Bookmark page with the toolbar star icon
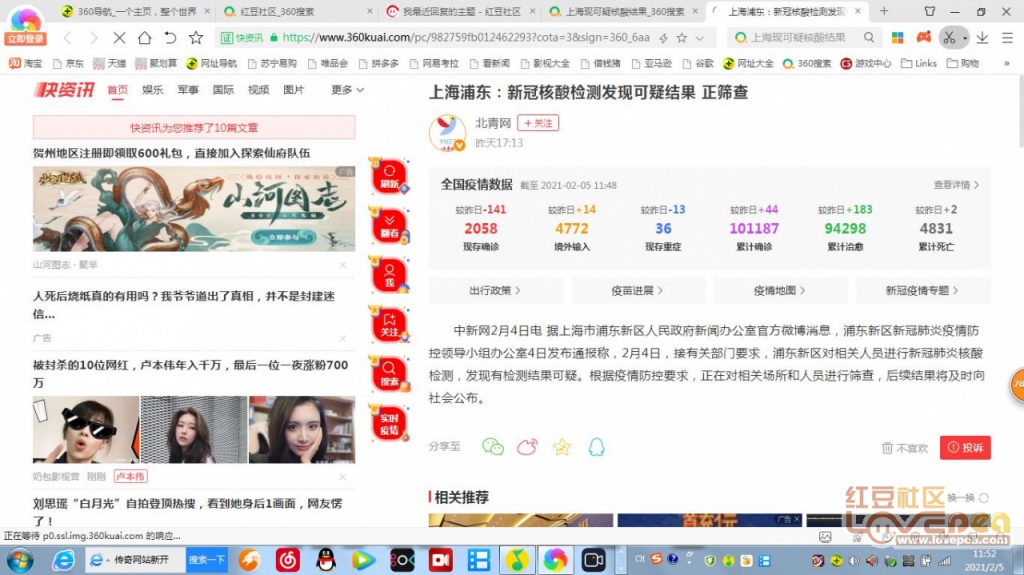This screenshot has height=575, width=1024. coord(195,38)
